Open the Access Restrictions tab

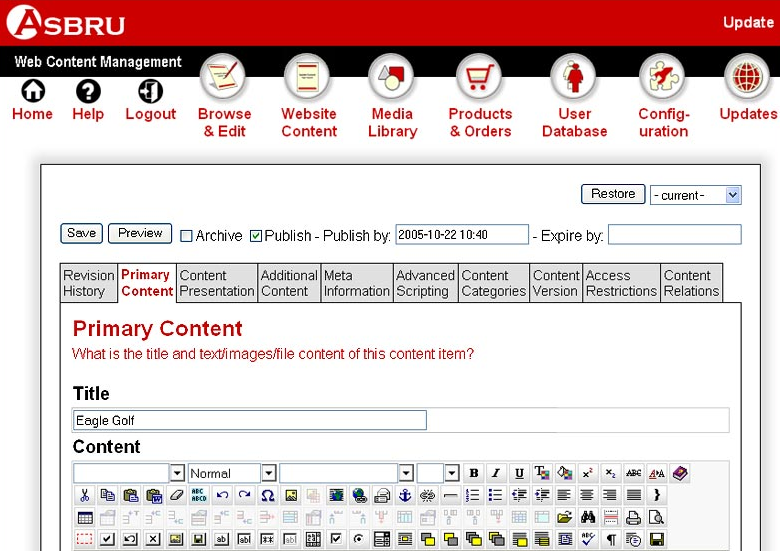621,283
